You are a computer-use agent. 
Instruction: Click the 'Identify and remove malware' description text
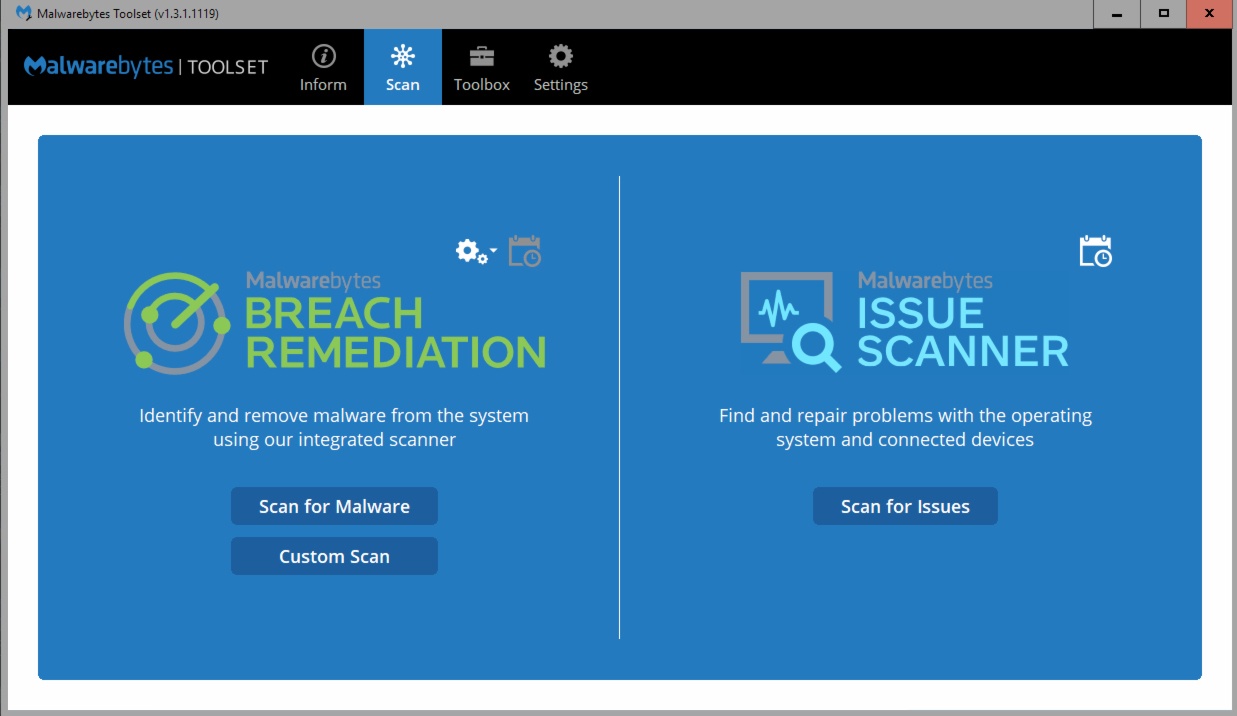(x=334, y=427)
